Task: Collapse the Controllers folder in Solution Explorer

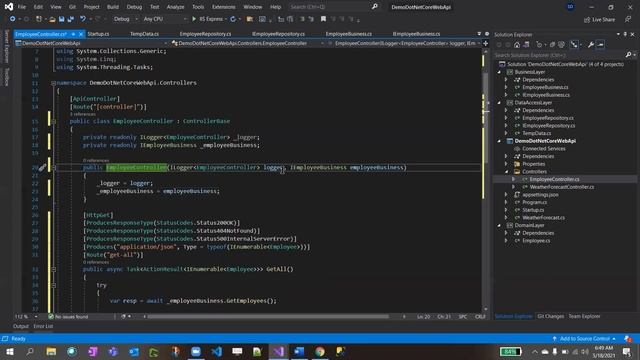Action: 507,171
